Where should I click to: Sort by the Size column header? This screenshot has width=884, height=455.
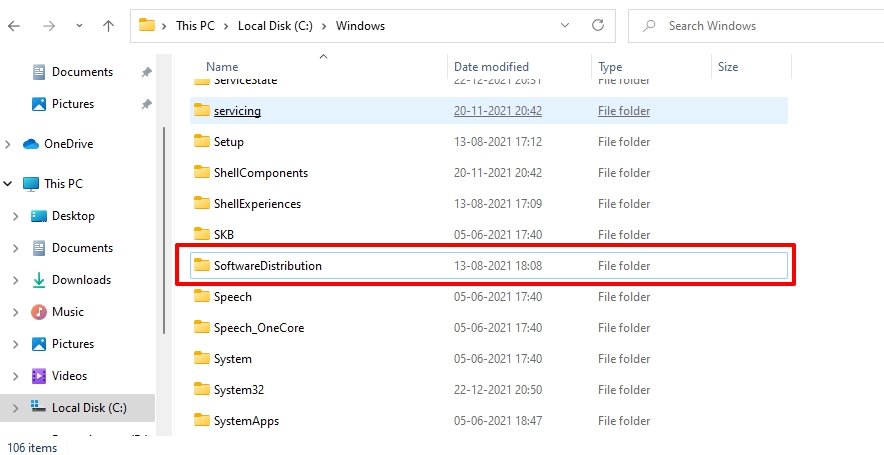[728, 67]
